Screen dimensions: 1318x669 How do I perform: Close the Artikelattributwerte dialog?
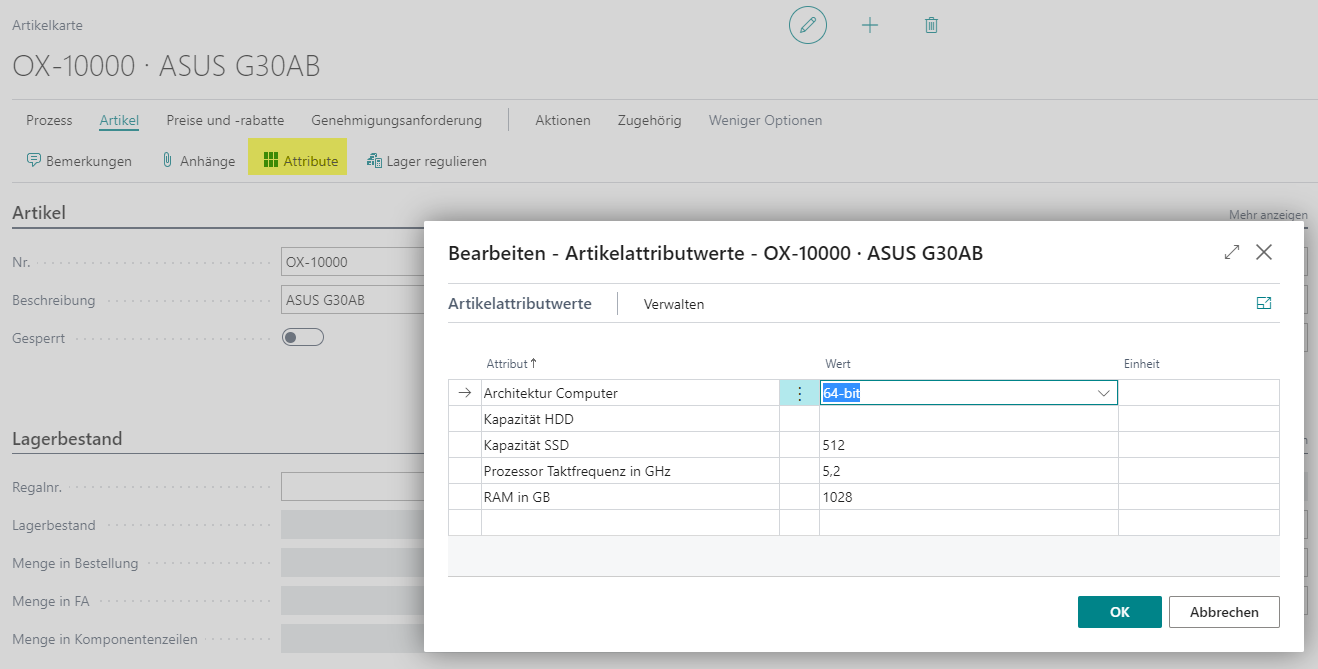[1264, 253]
